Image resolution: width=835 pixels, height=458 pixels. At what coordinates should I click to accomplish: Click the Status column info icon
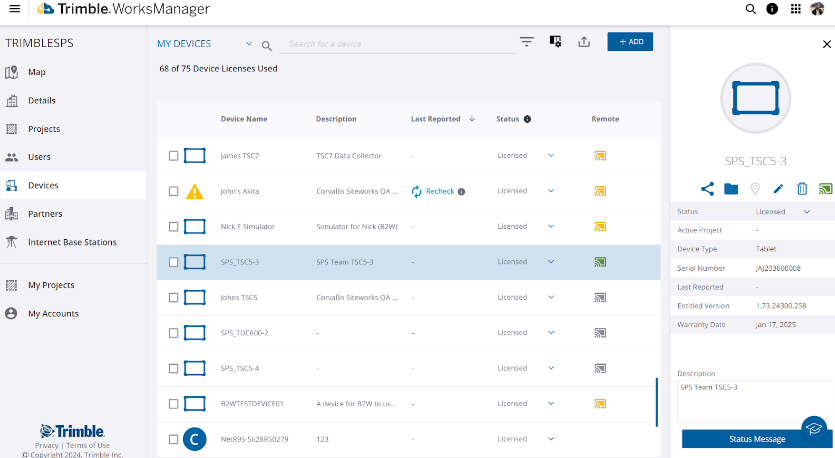(527, 119)
